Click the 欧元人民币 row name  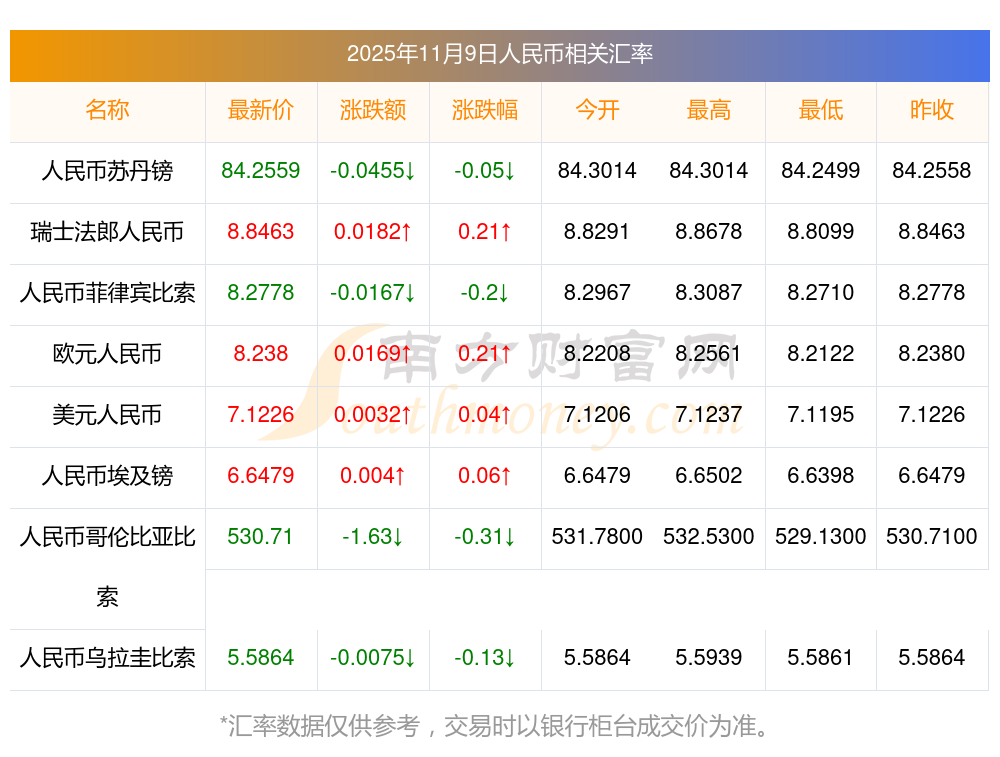[107, 354]
